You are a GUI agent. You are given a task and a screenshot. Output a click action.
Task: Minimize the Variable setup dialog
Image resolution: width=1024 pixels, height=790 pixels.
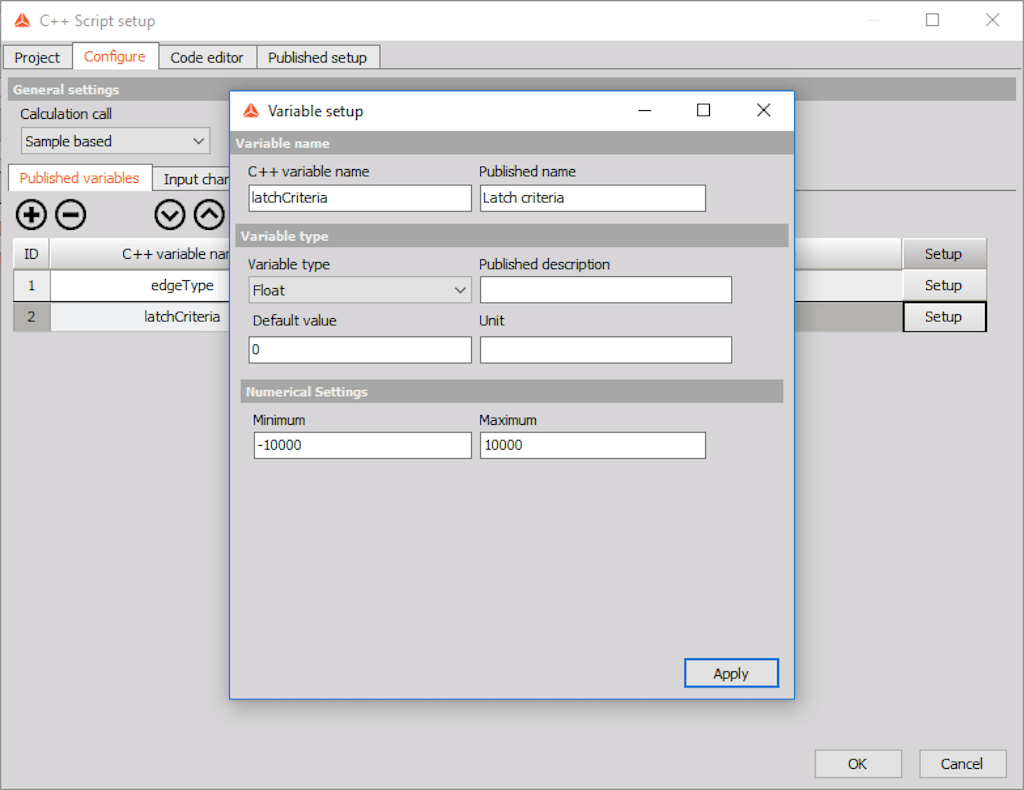tap(645, 110)
